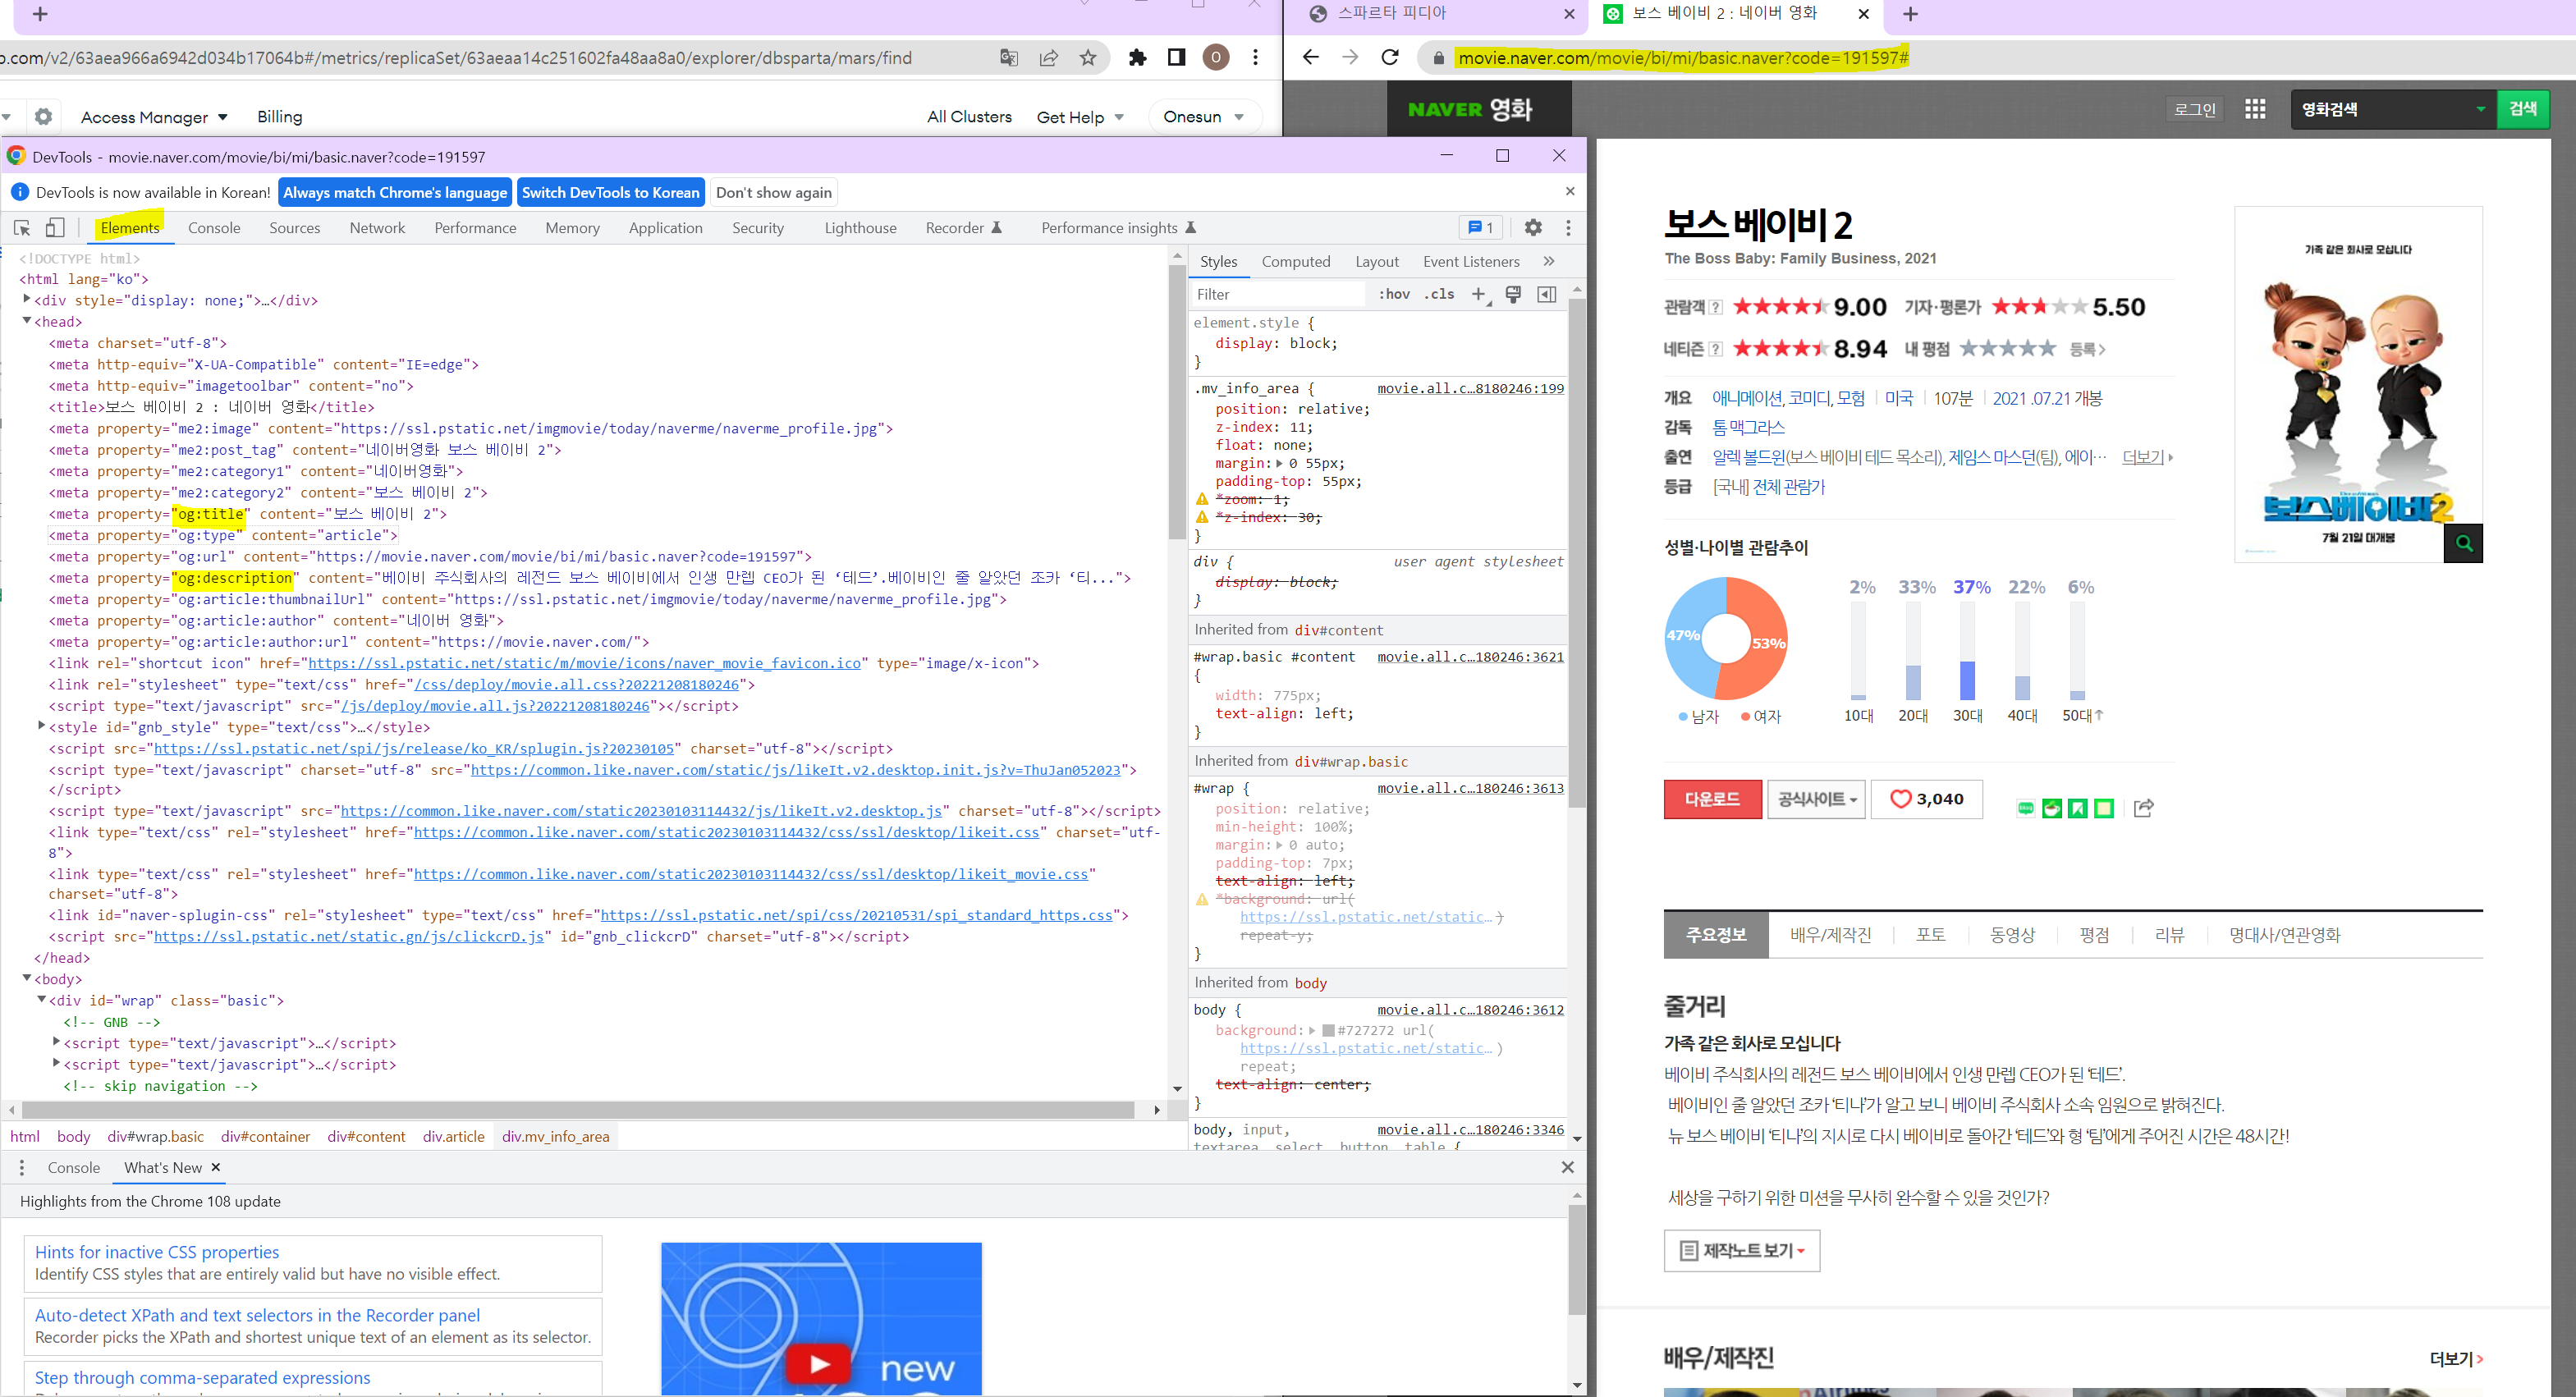Like the movie with the heart button

click(x=1926, y=799)
